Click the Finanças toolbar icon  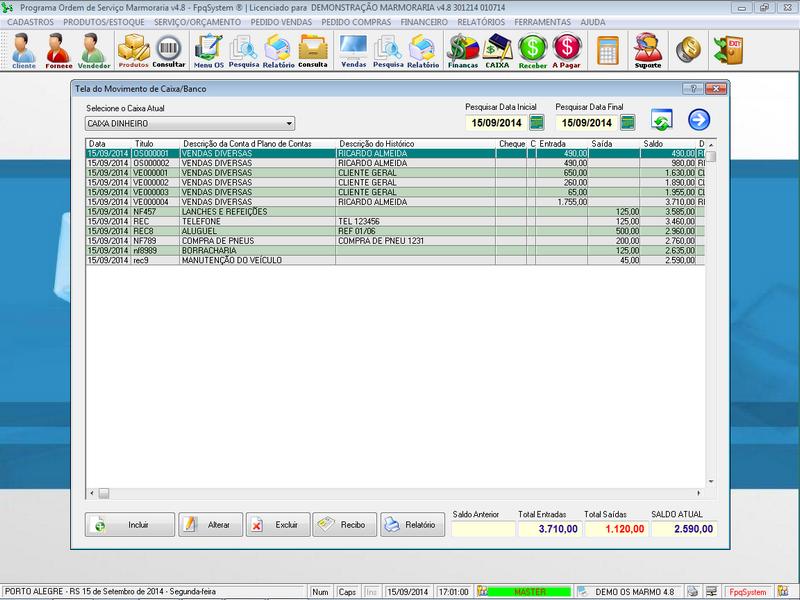[462, 50]
